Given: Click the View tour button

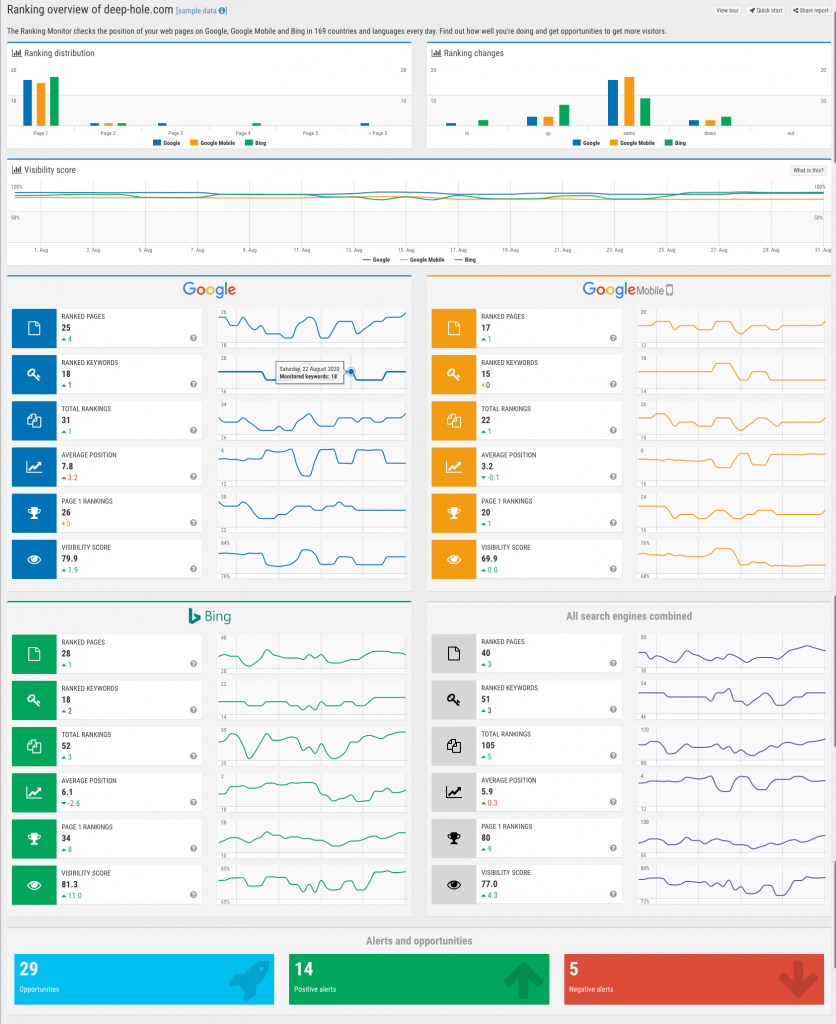Looking at the screenshot, I should click(x=727, y=10).
